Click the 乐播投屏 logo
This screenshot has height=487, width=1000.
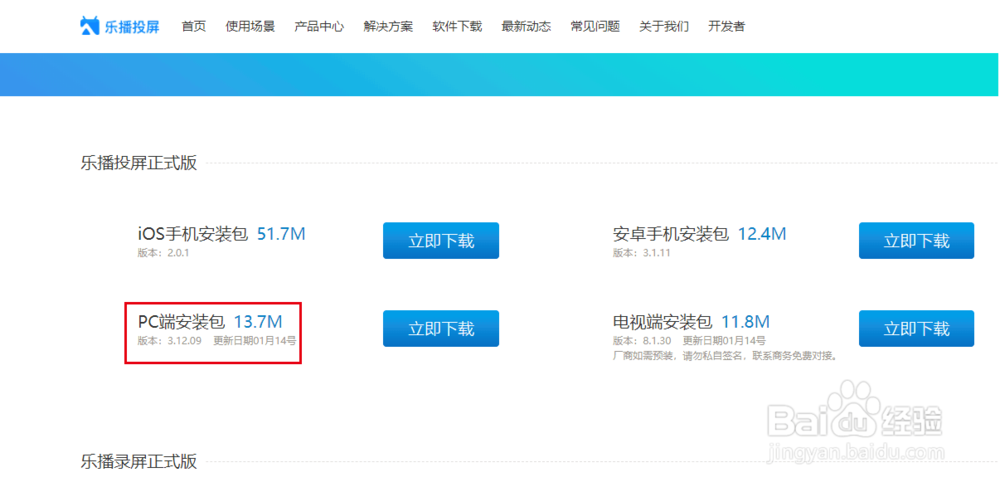point(119,26)
